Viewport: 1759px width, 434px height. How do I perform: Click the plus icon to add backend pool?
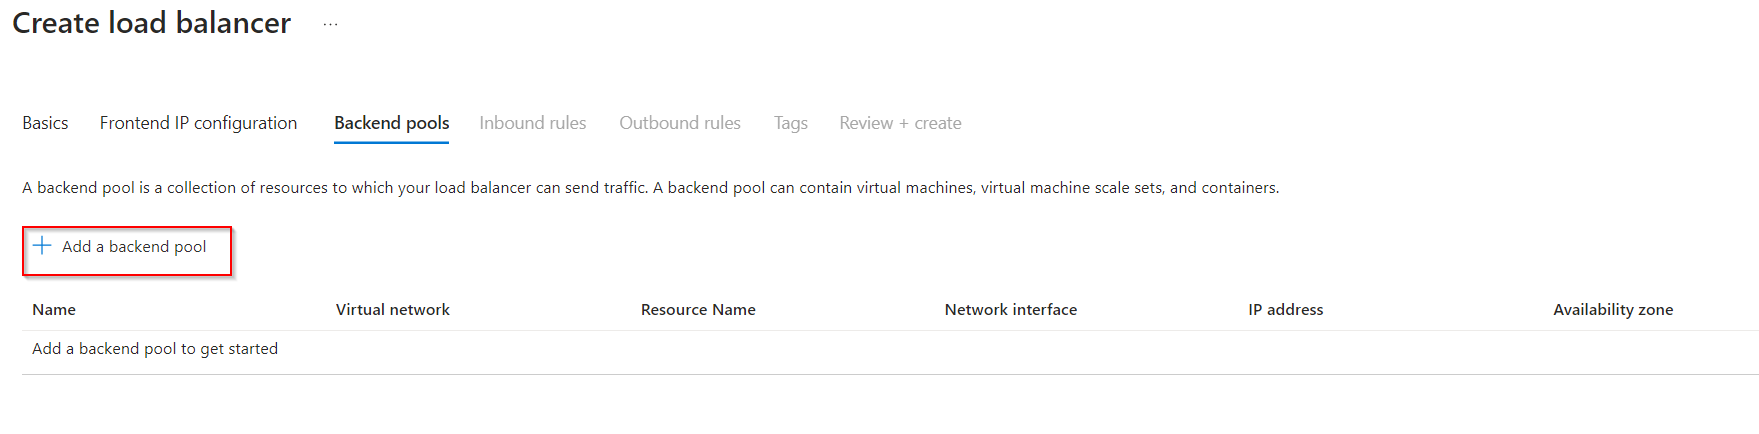(x=42, y=246)
